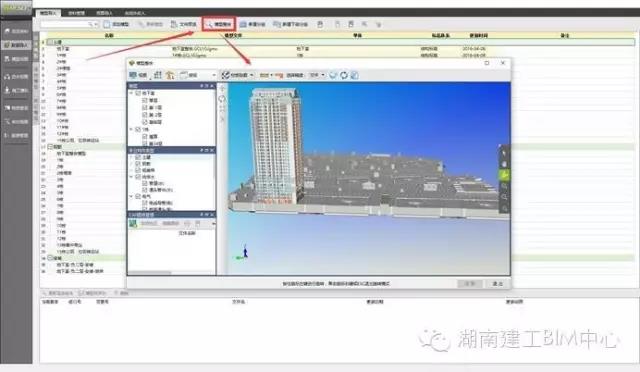This screenshot has width=640, height=372.
Task: Click the top icon on viewport right strip
Action: coord(504,153)
